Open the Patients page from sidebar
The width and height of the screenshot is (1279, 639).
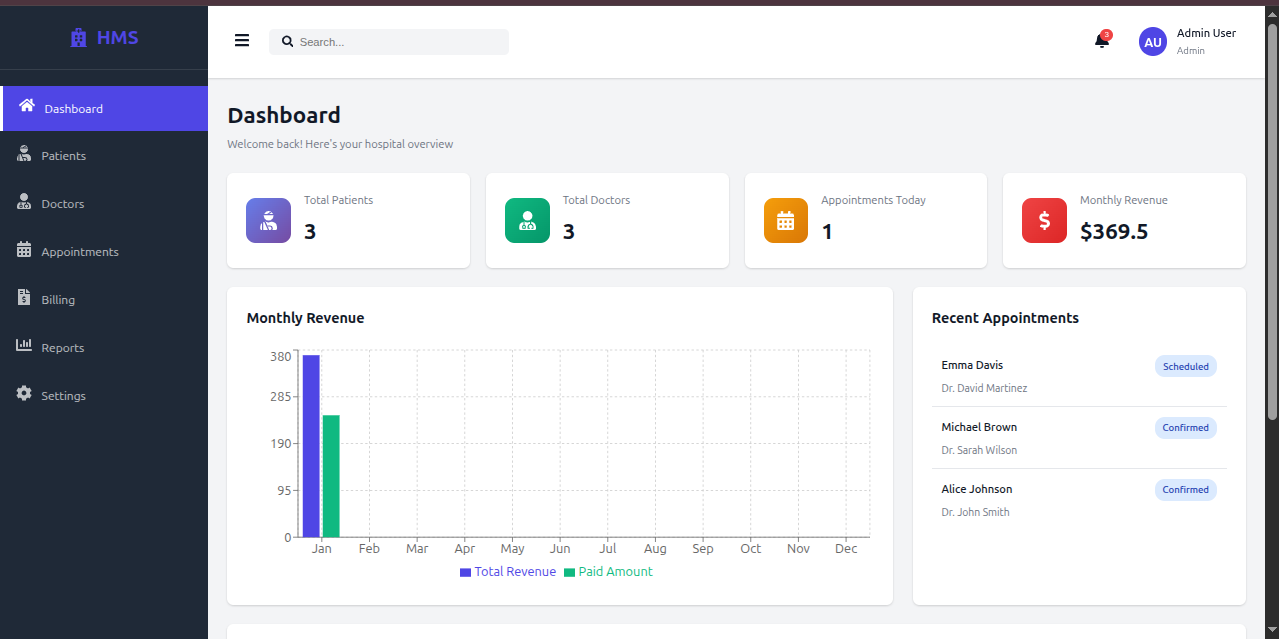coord(104,156)
